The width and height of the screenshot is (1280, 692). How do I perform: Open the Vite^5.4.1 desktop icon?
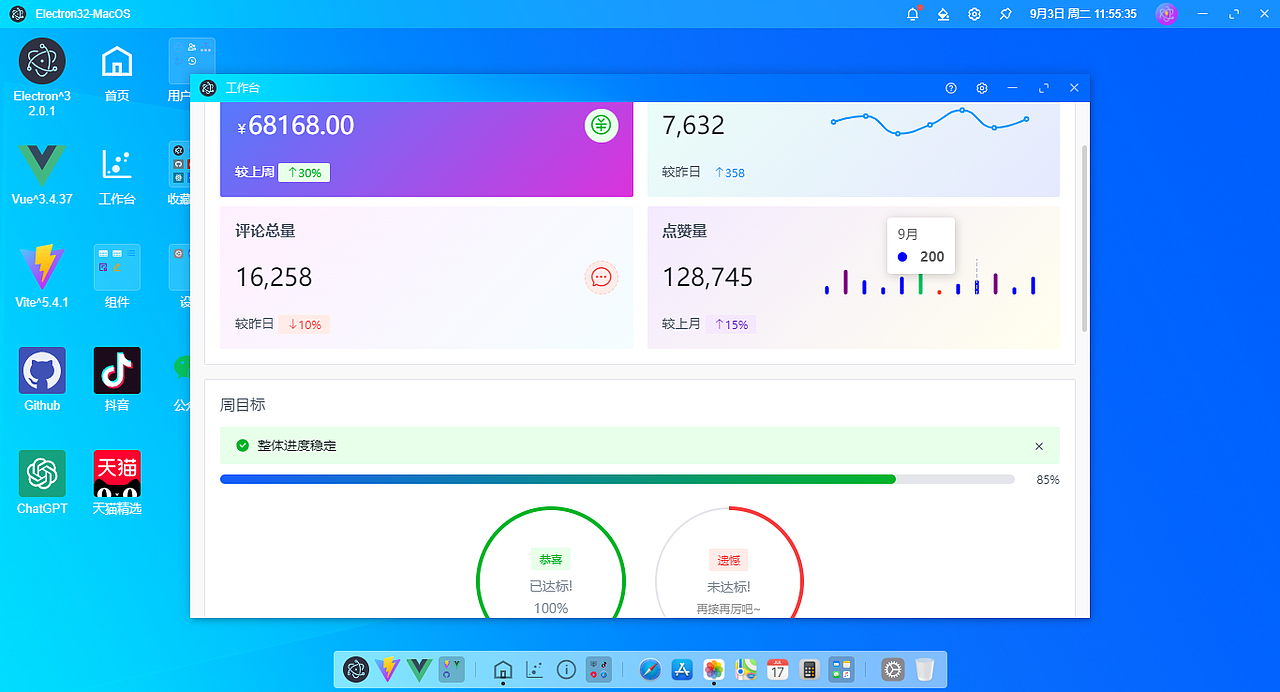click(42, 268)
